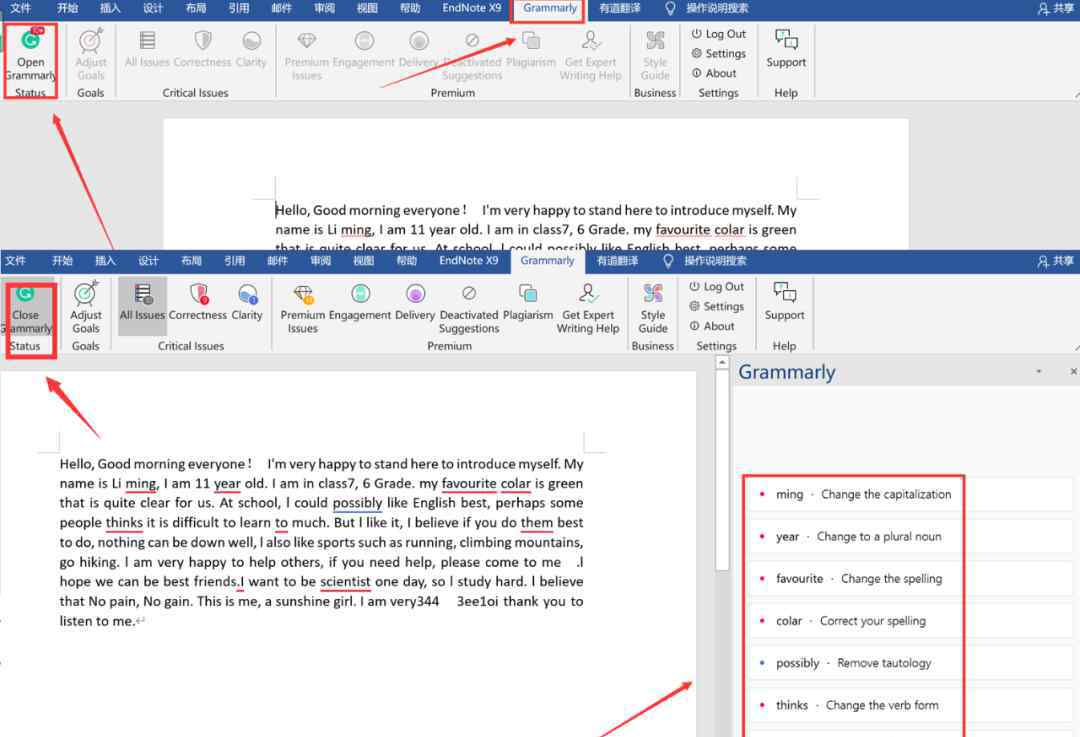Click Get Expert Writing Help in lower window
This screenshot has width=1080, height=737.
coord(588,309)
